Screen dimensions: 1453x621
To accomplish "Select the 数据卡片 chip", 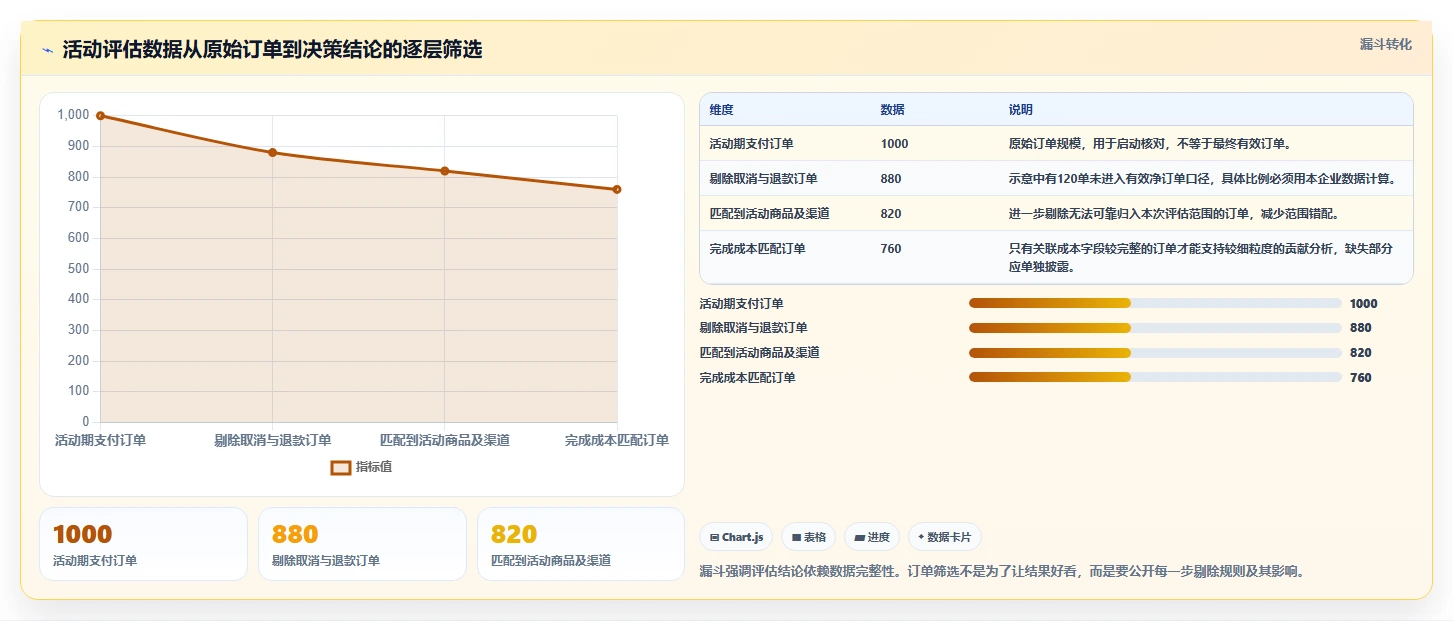I will [x=945, y=537].
